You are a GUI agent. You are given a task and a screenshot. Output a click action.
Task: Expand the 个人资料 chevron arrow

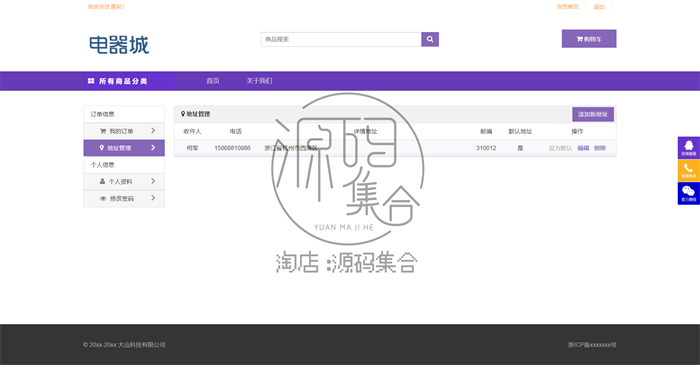pyautogui.click(x=153, y=181)
